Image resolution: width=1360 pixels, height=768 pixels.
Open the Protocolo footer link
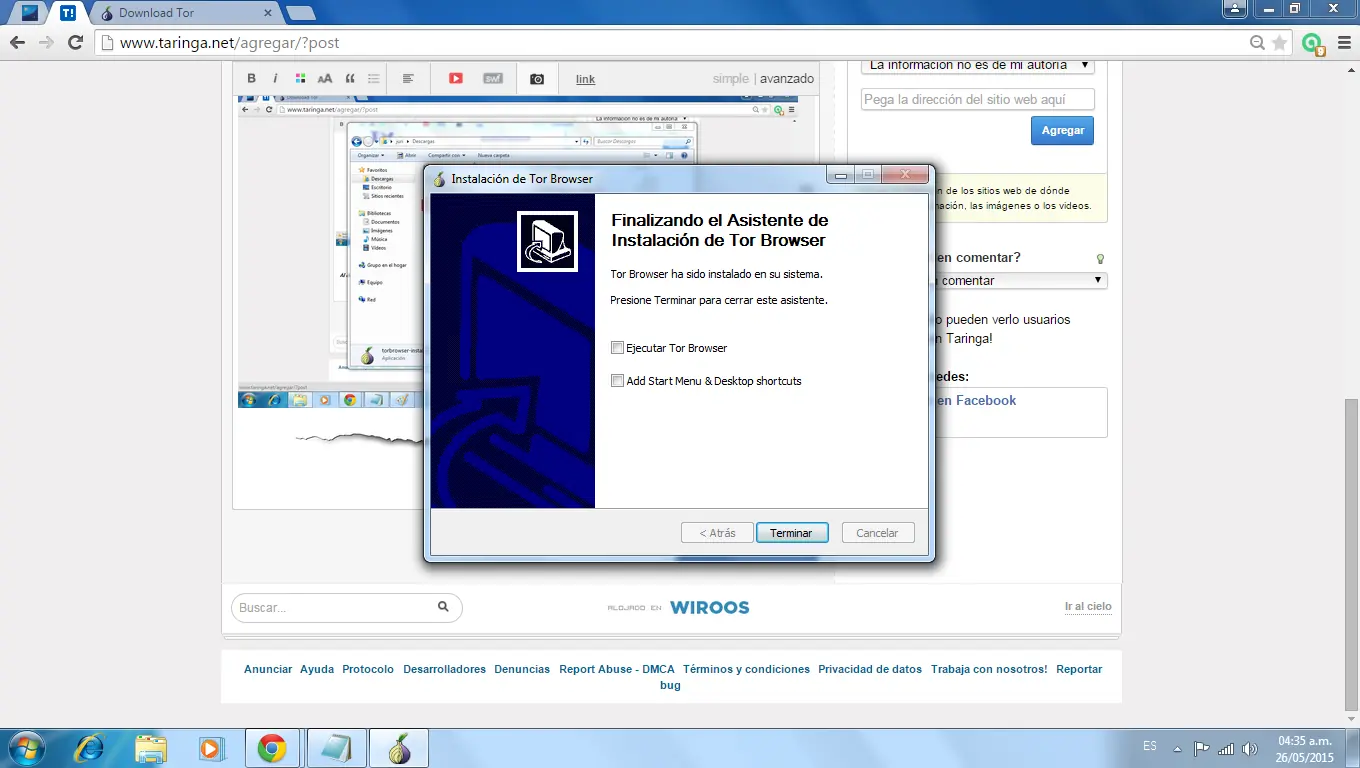click(x=368, y=669)
